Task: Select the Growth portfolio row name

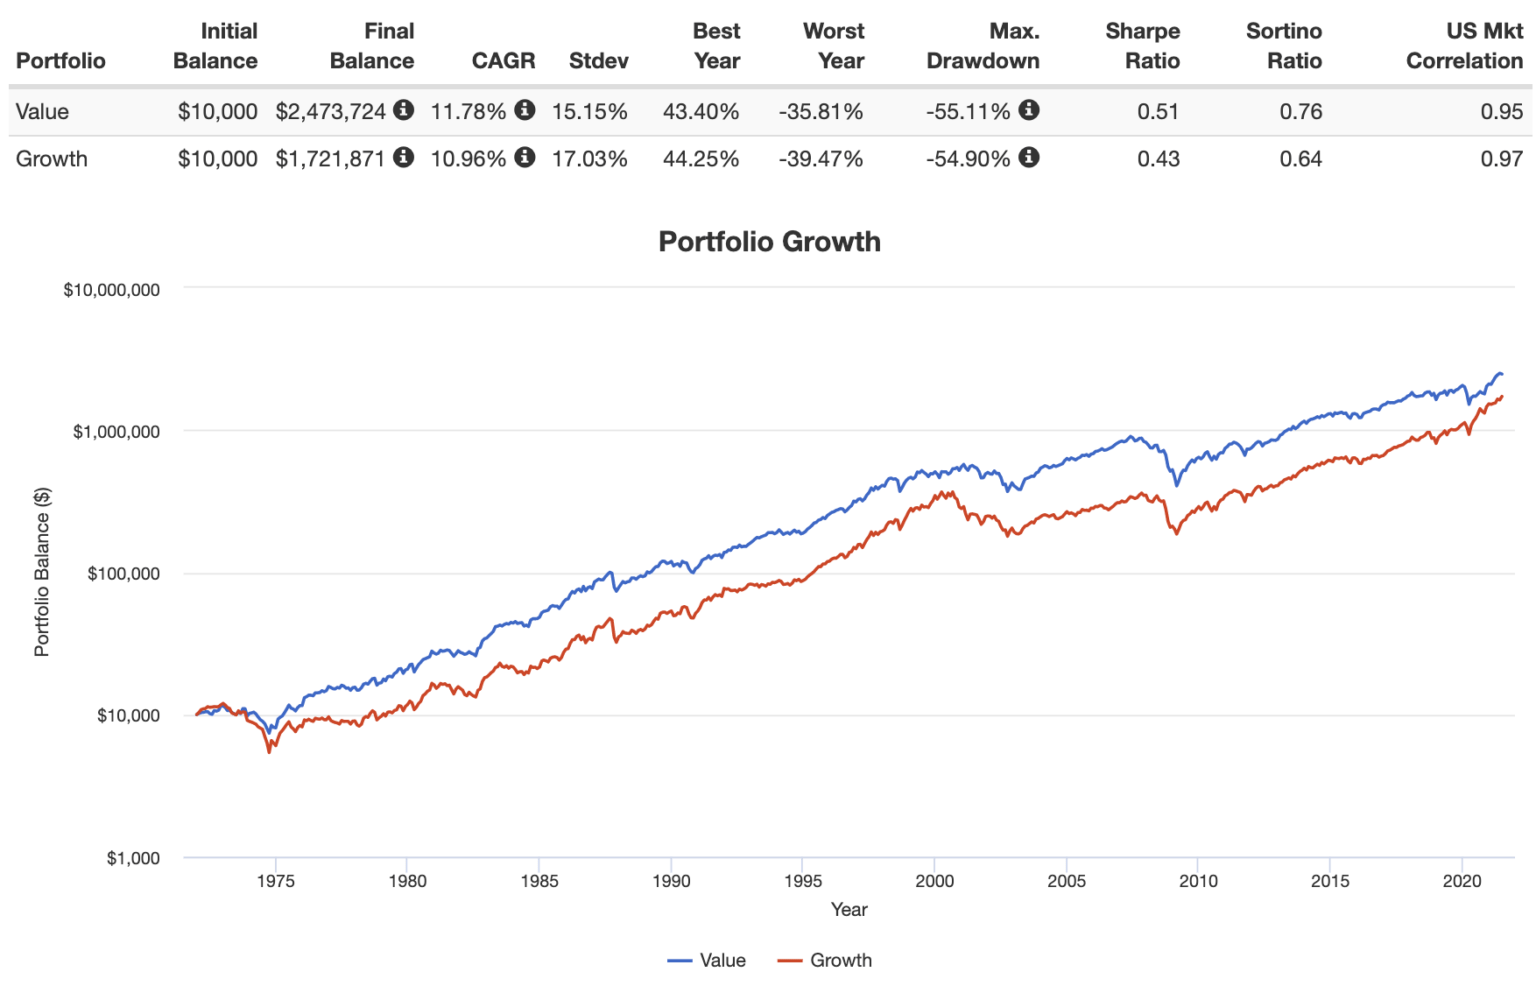Action: (x=52, y=159)
